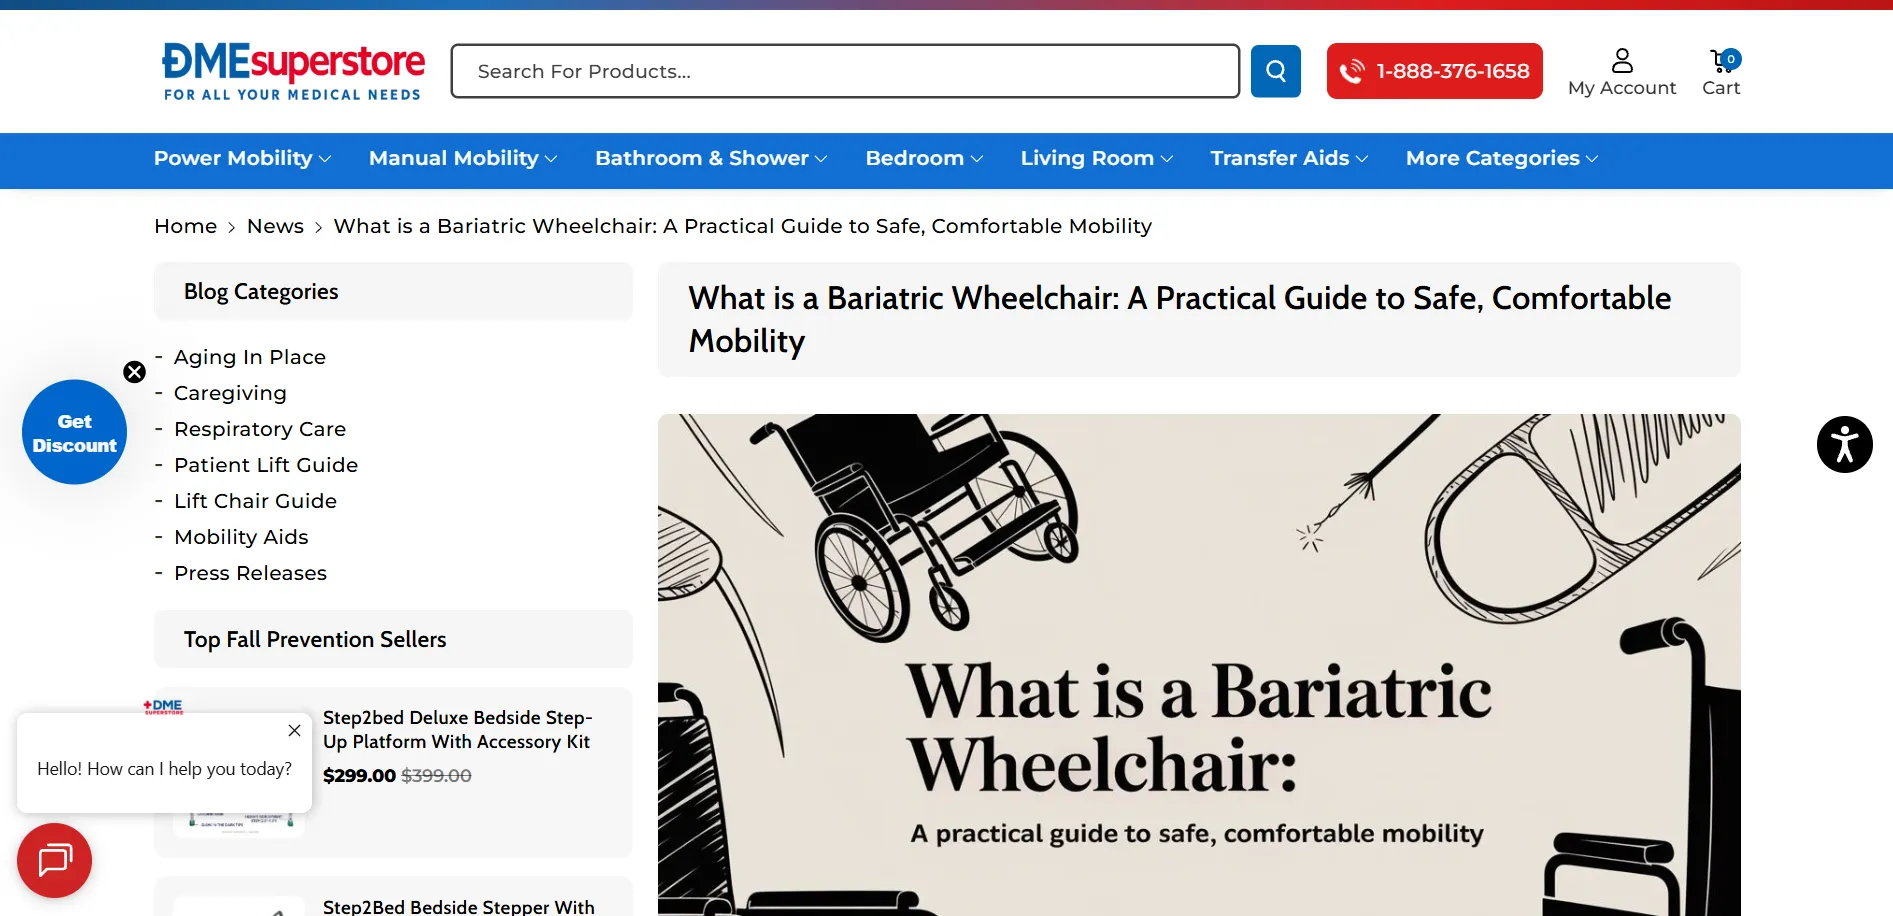Click the blue search magnifier button
The height and width of the screenshot is (916, 1893).
pyautogui.click(x=1275, y=71)
